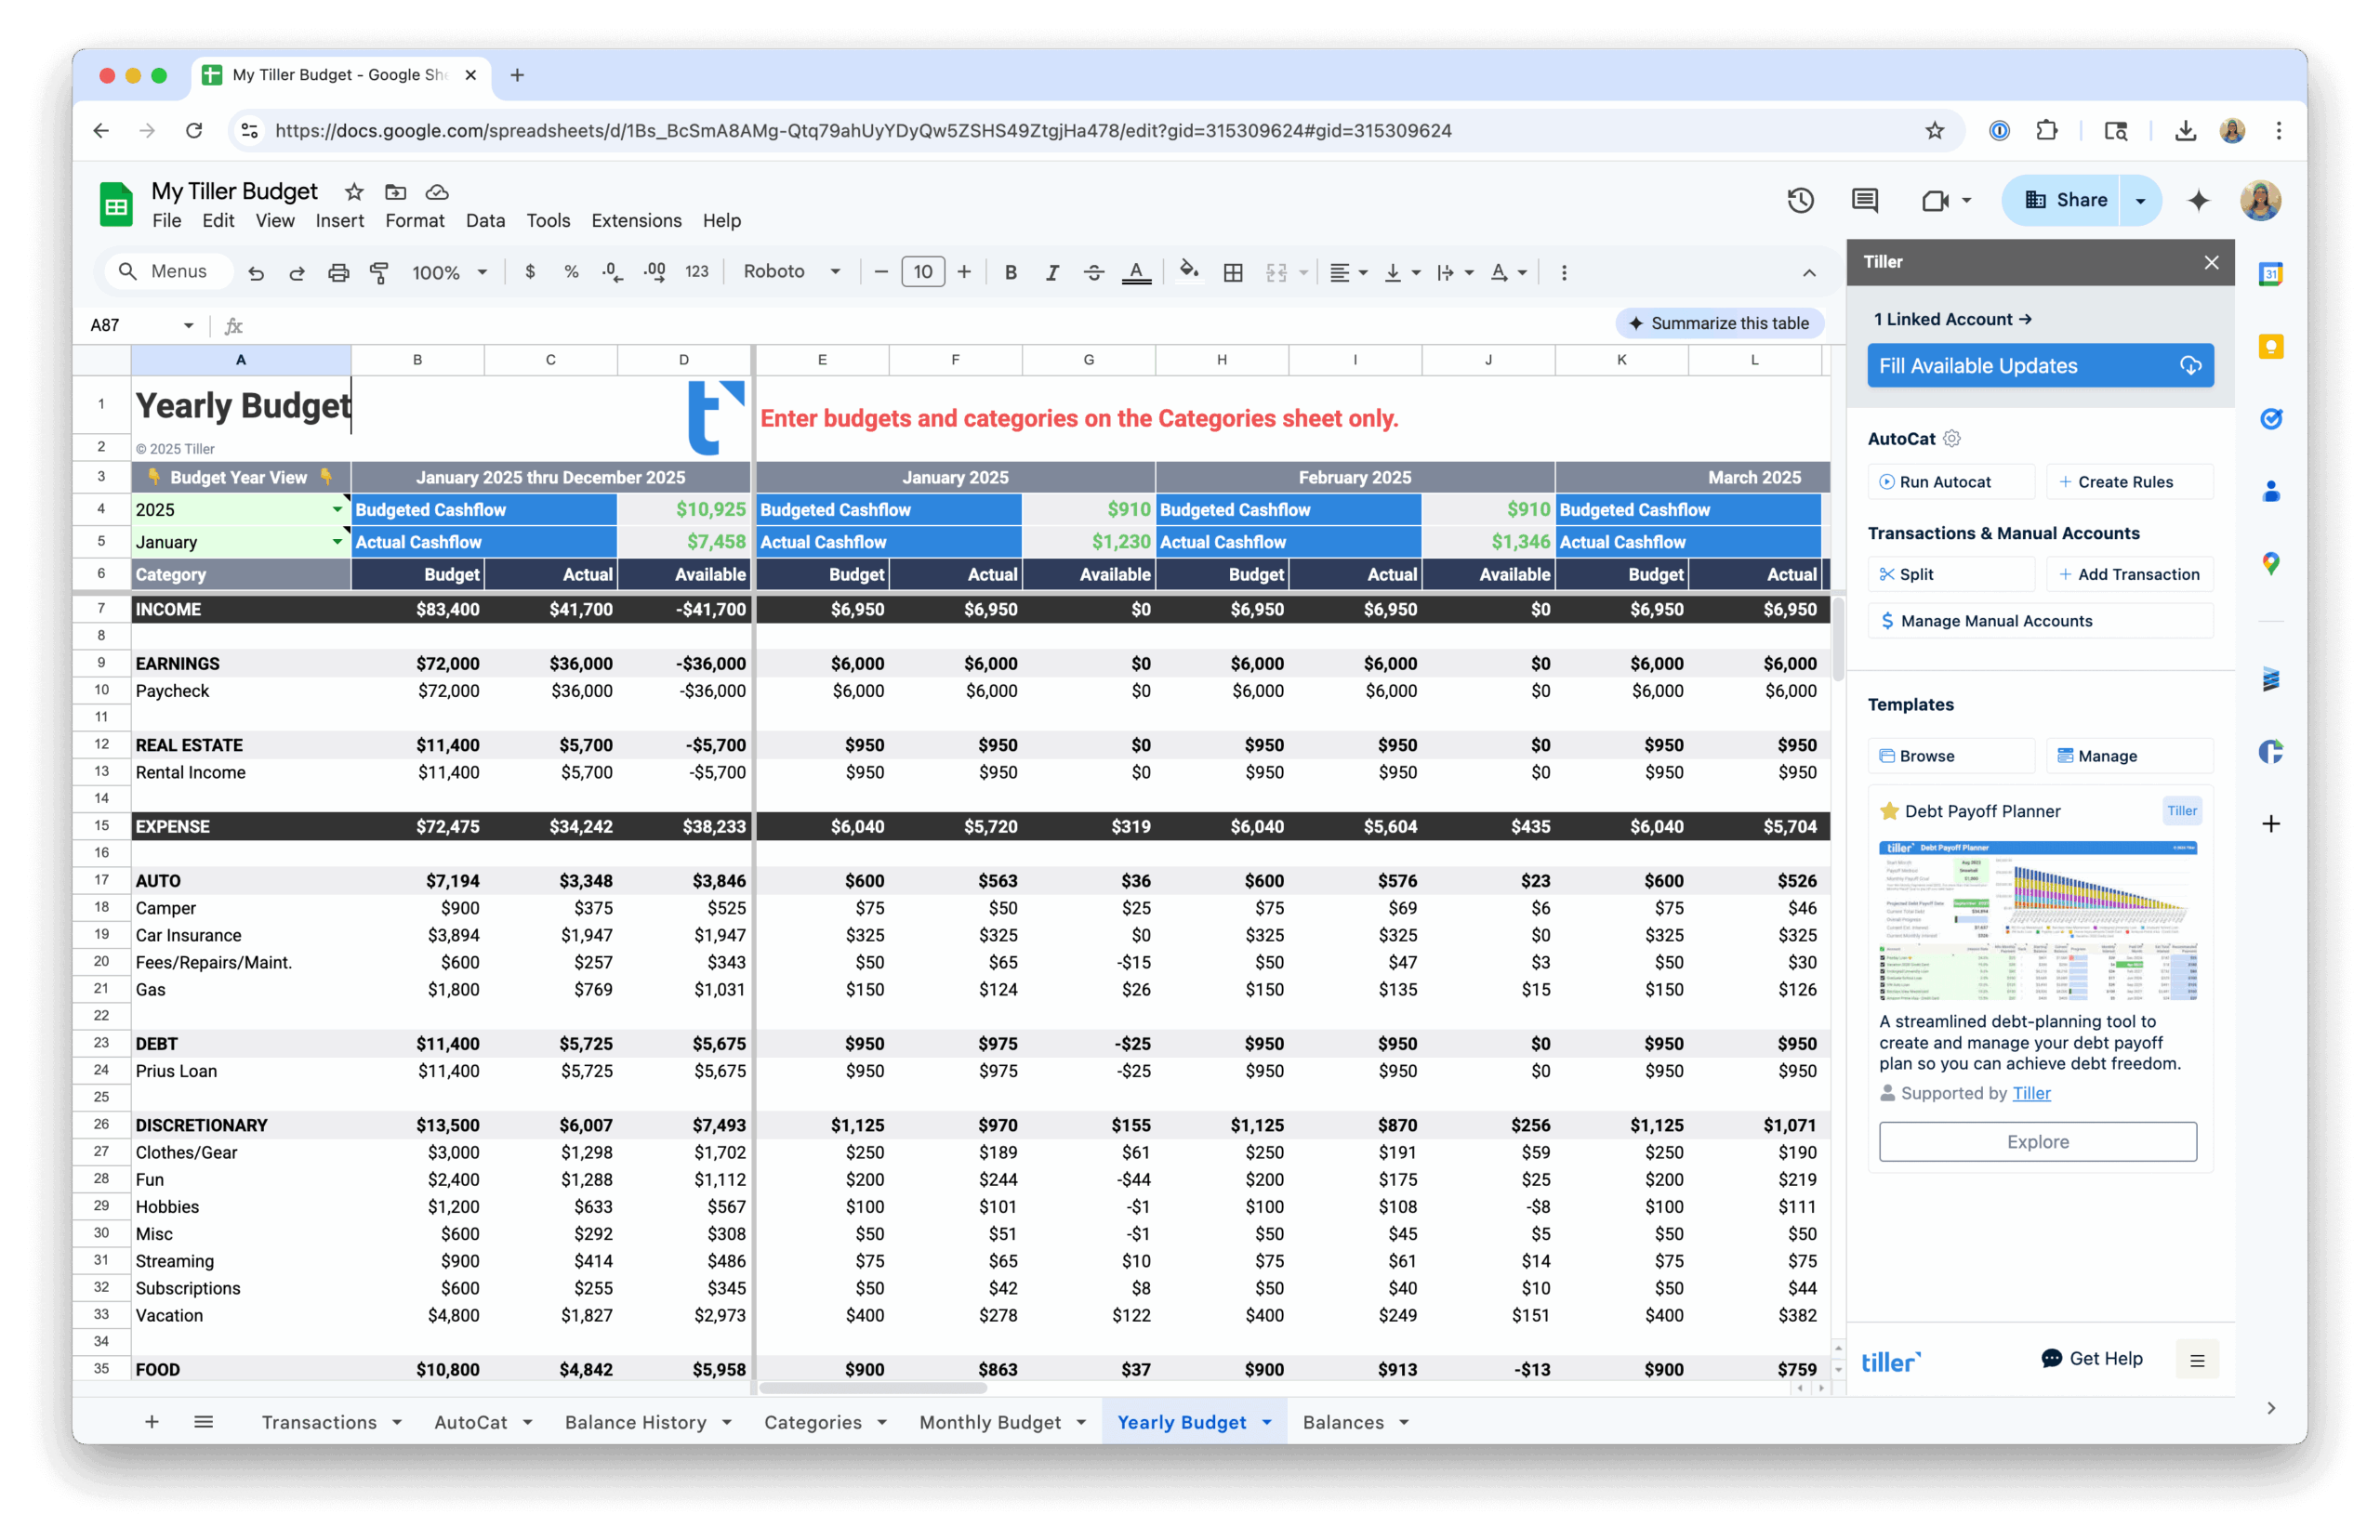Open the Extensions menu
Screen dimensions: 2380x1540
coord(636,220)
